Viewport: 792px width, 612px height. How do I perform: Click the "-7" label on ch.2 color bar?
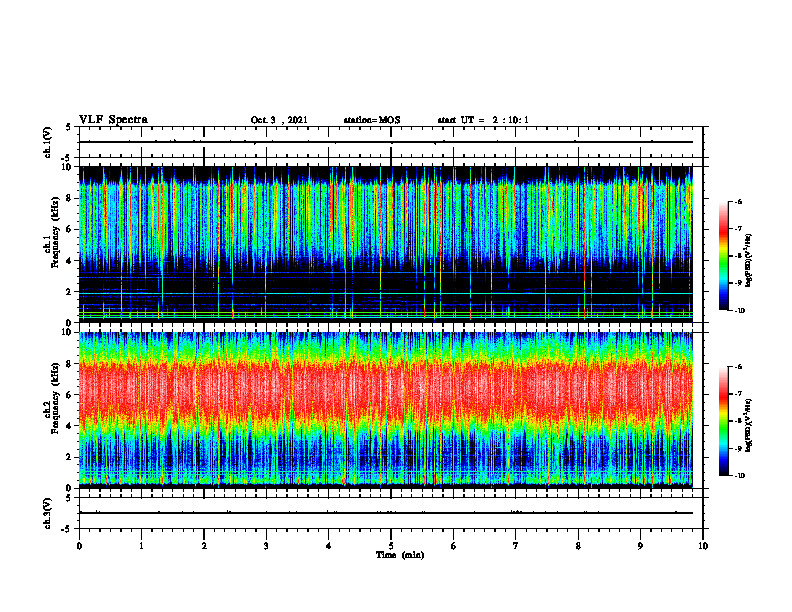point(738,394)
